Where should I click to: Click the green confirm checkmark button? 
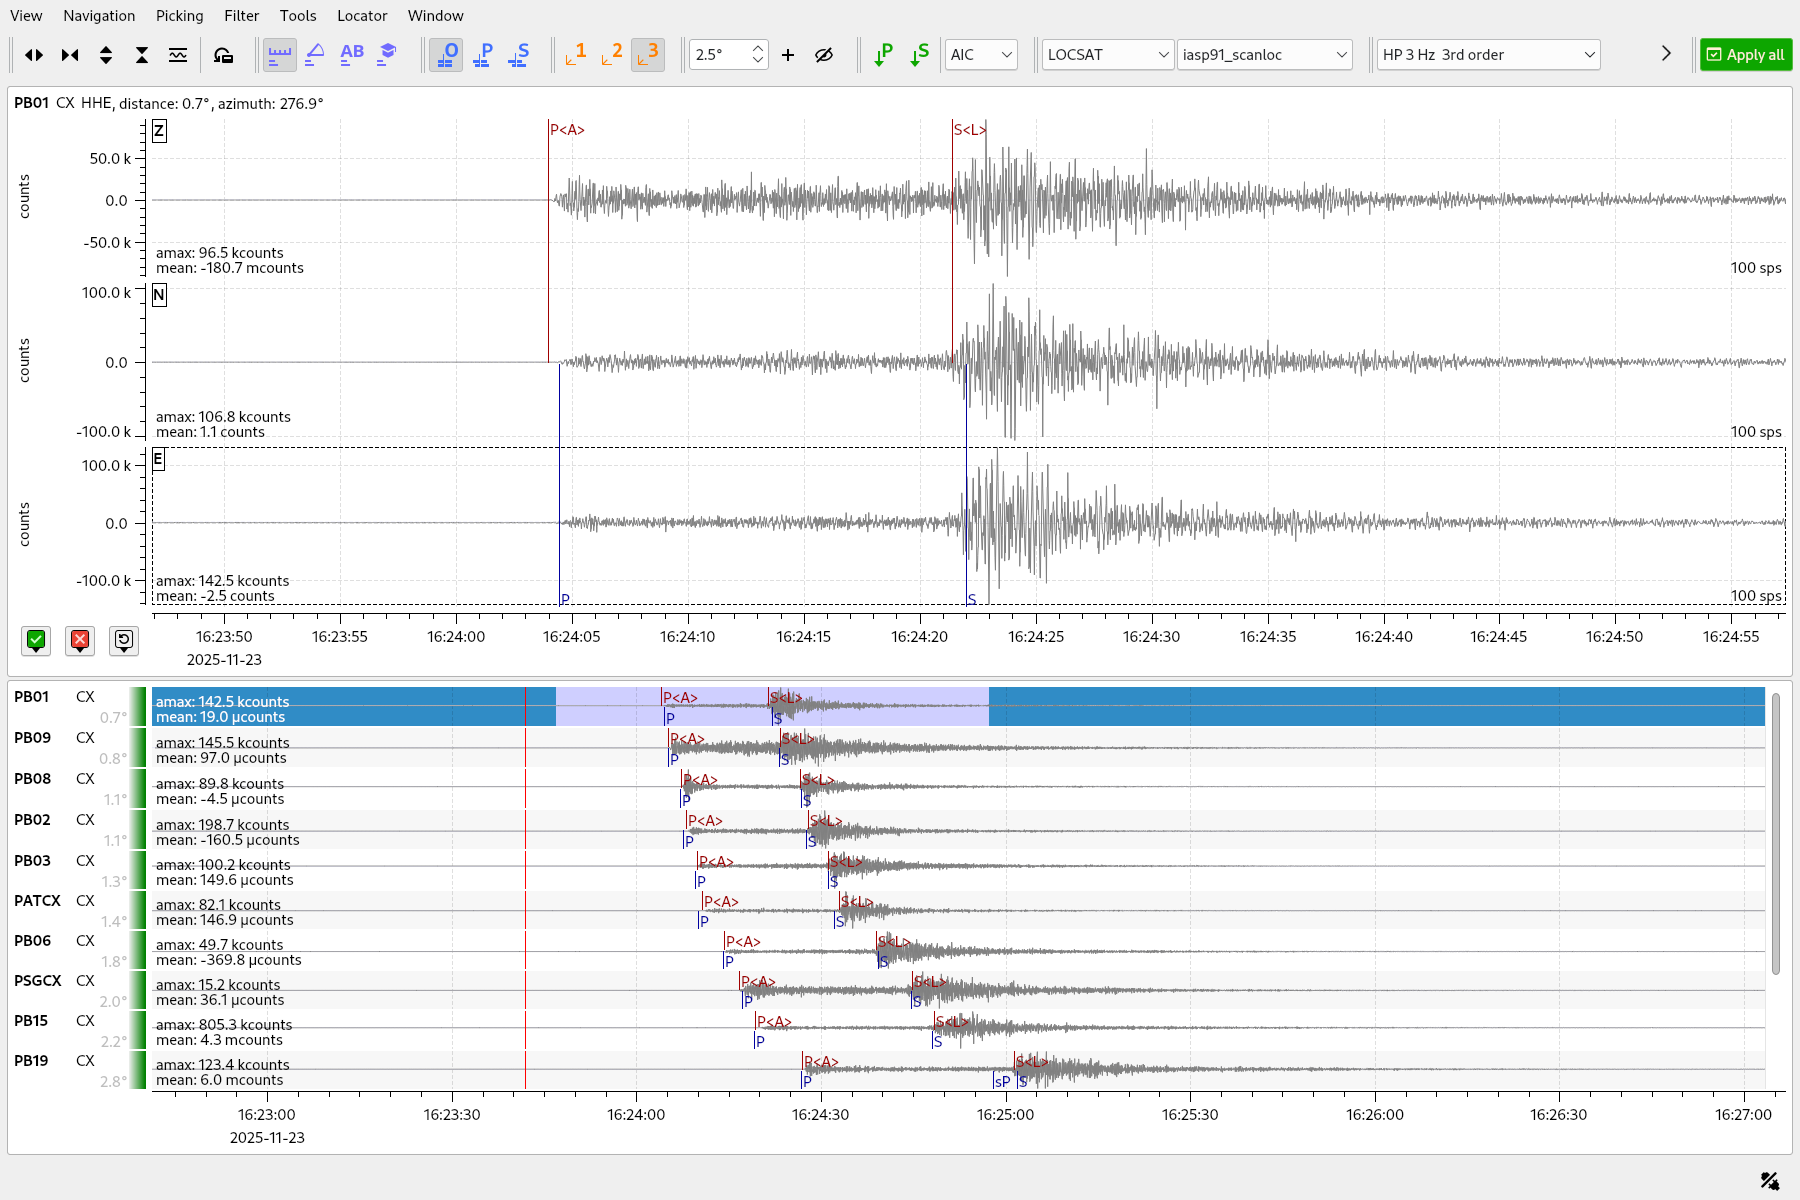coord(36,641)
